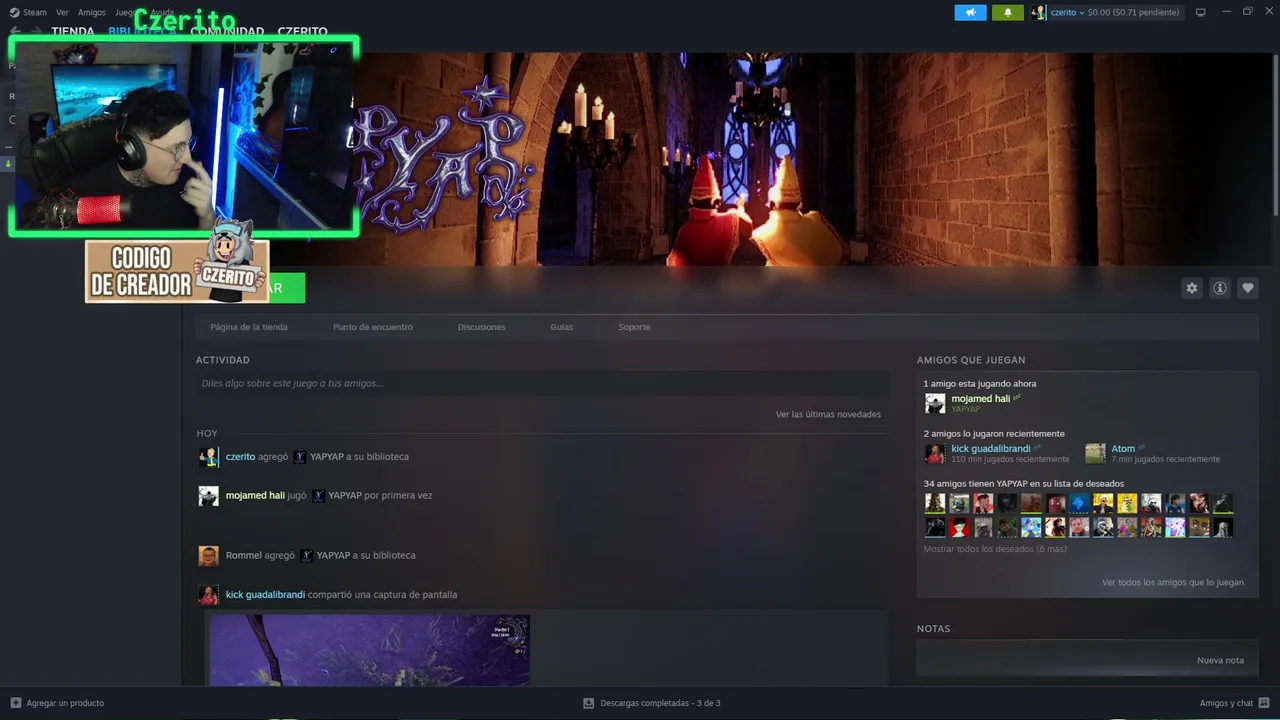Click Ver las últimas novedades link
The width and height of the screenshot is (1280, 720).
828,414
